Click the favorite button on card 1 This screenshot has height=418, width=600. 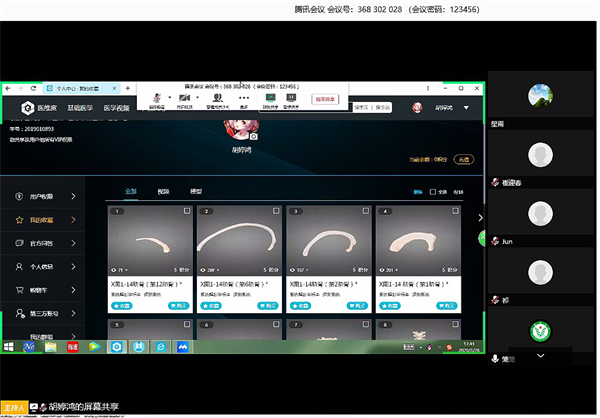(x=122, y=306)
